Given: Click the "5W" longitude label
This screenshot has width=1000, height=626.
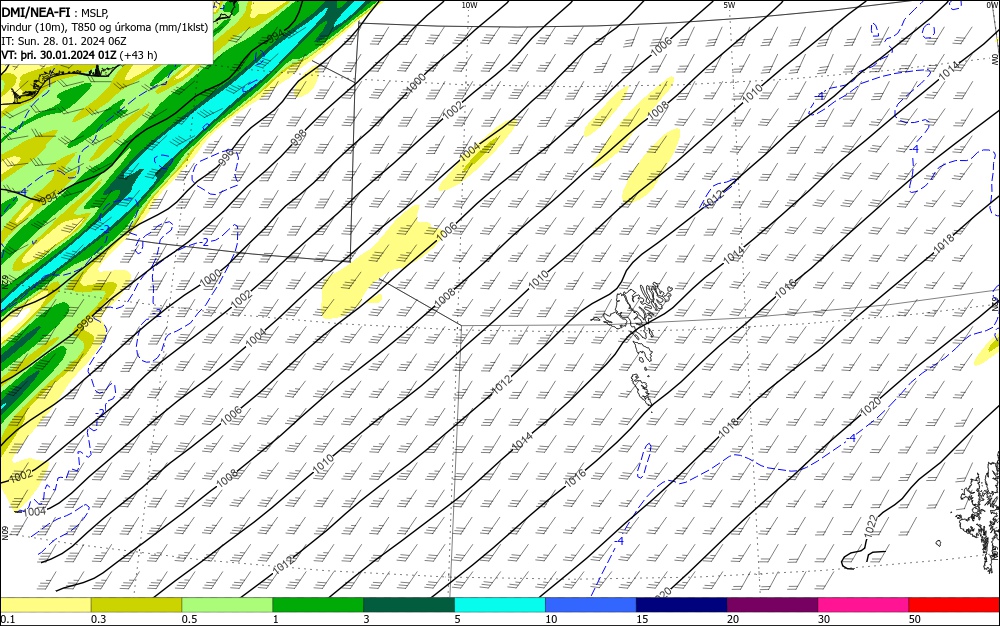Looking at the screenshot, I should pyautogui.click(x=729, y=5).
